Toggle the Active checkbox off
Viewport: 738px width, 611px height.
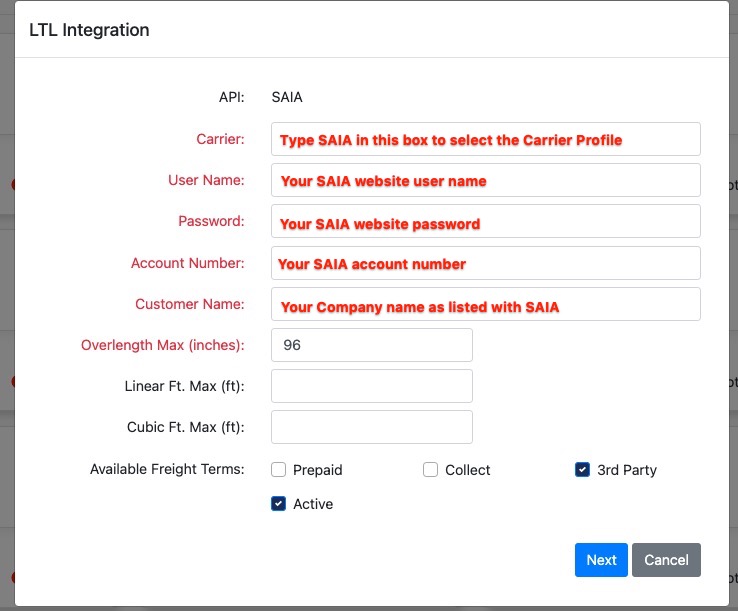[278, 504]
